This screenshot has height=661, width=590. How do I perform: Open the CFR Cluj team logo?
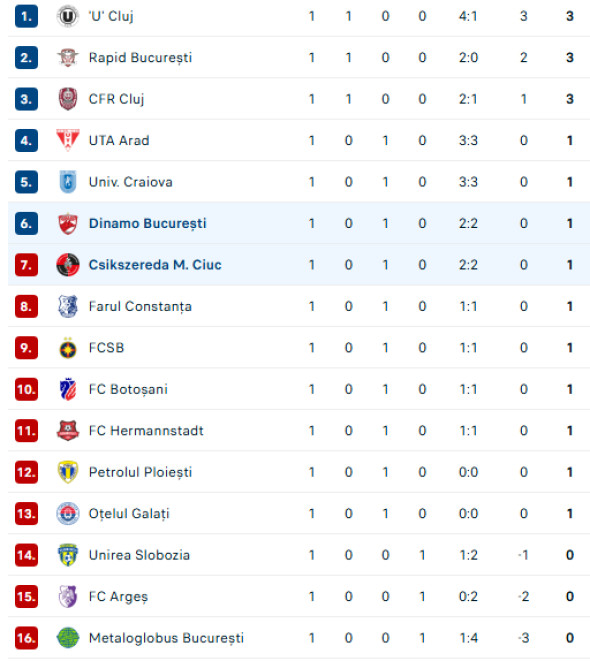coord(67,99)
